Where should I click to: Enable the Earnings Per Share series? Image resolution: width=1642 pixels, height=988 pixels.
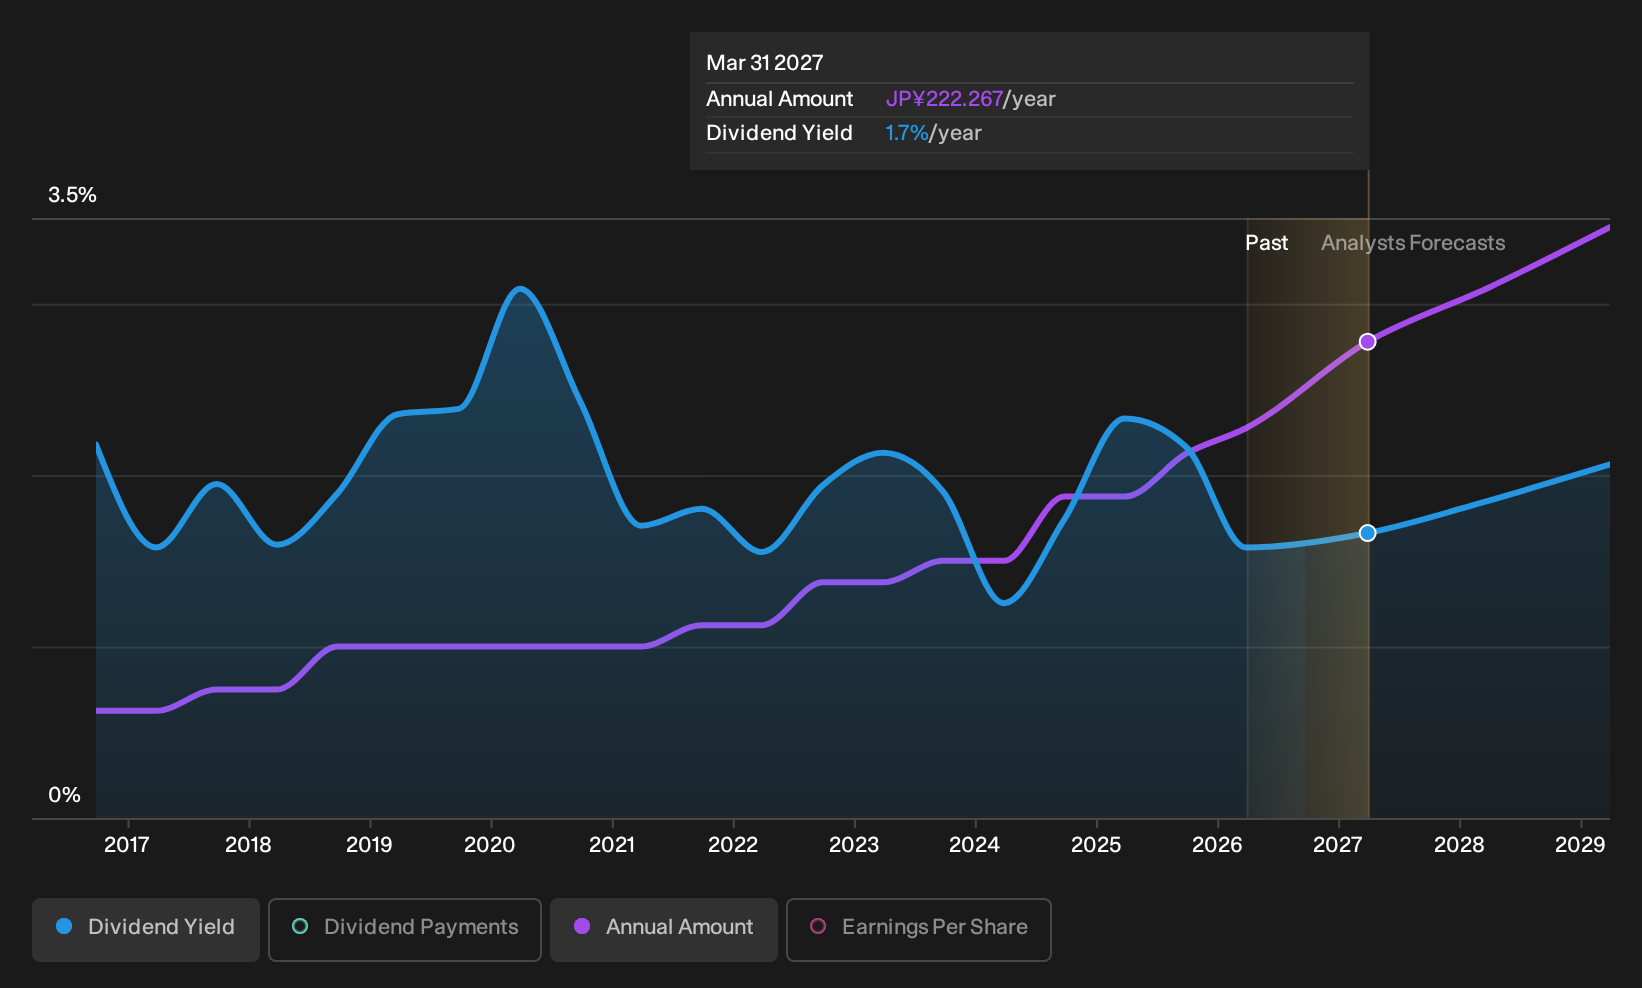click(x=919, y=929)
